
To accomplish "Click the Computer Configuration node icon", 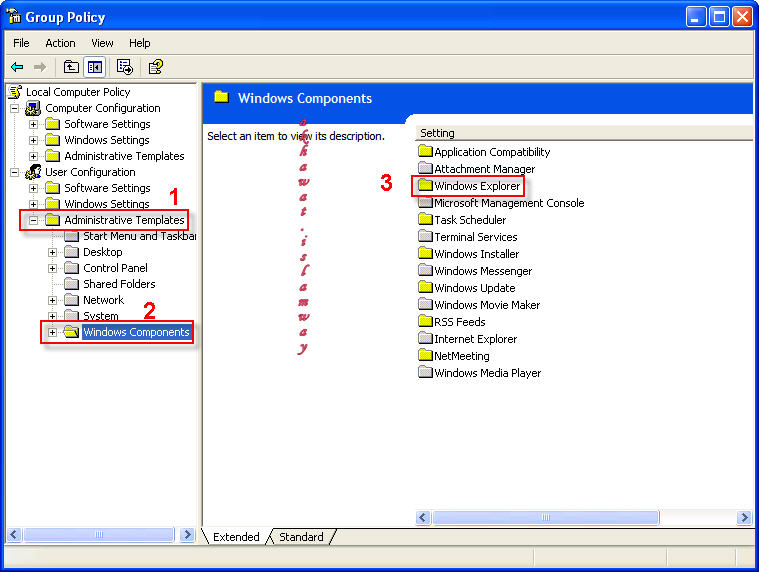I will point(33,108).
